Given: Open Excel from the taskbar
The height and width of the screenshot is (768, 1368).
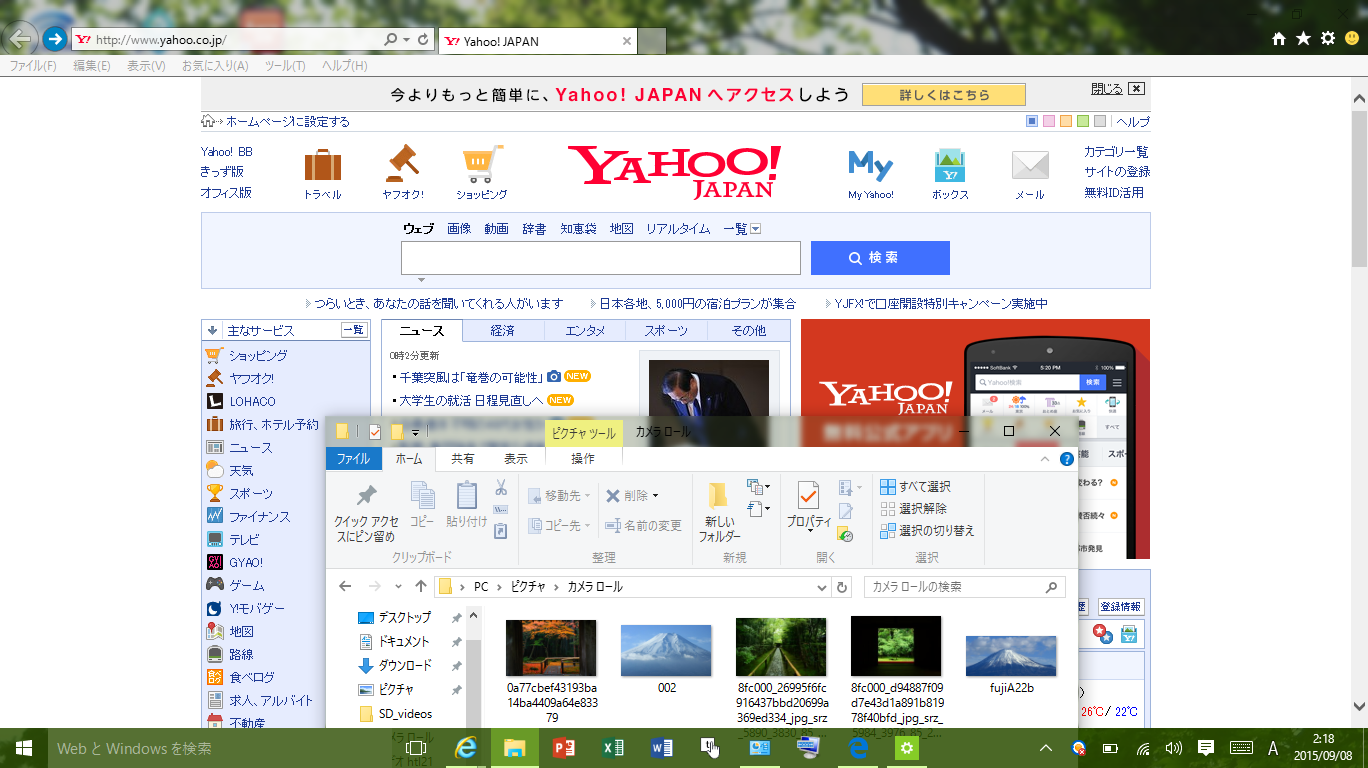Looking at the screenshot, I should [614, 747].
